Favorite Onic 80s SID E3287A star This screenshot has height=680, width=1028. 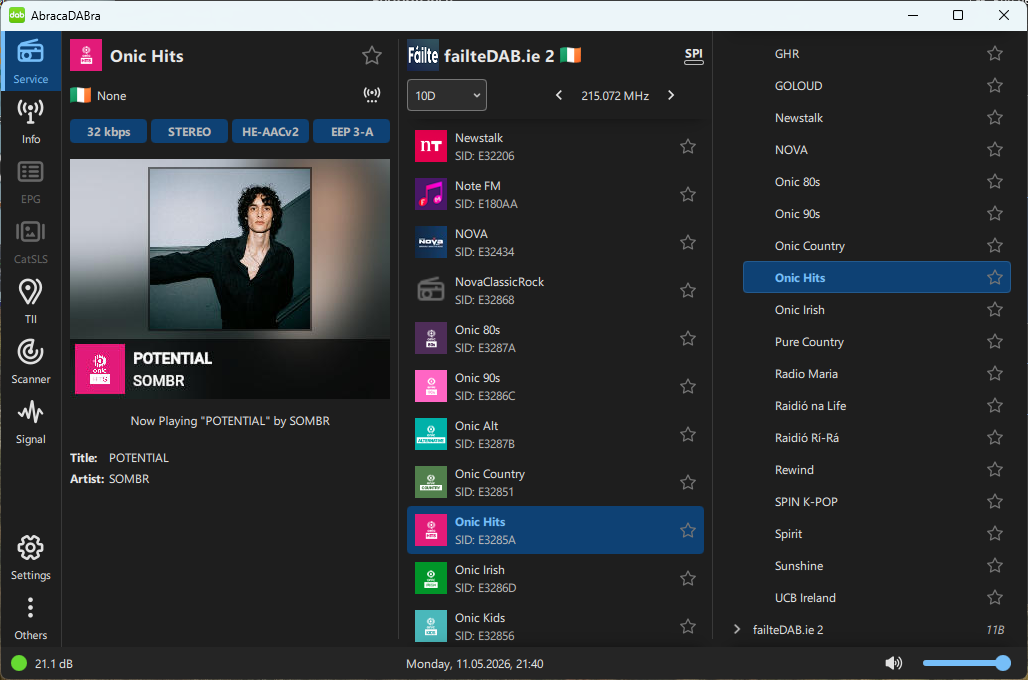pos(688,338)
